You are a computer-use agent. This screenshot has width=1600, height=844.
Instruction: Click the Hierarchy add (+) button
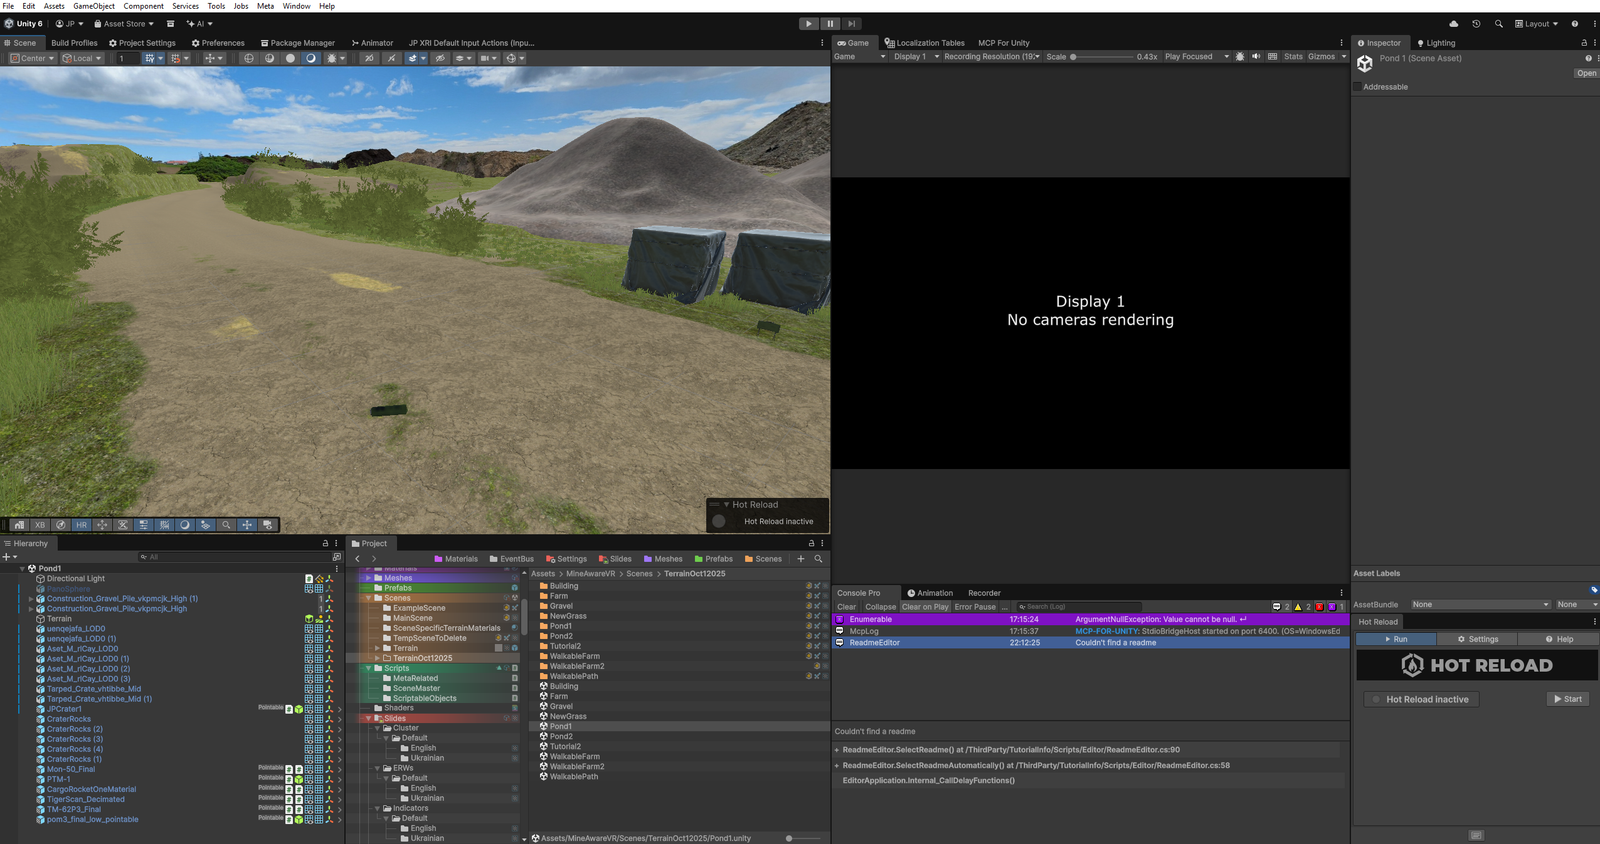[9, 557]
